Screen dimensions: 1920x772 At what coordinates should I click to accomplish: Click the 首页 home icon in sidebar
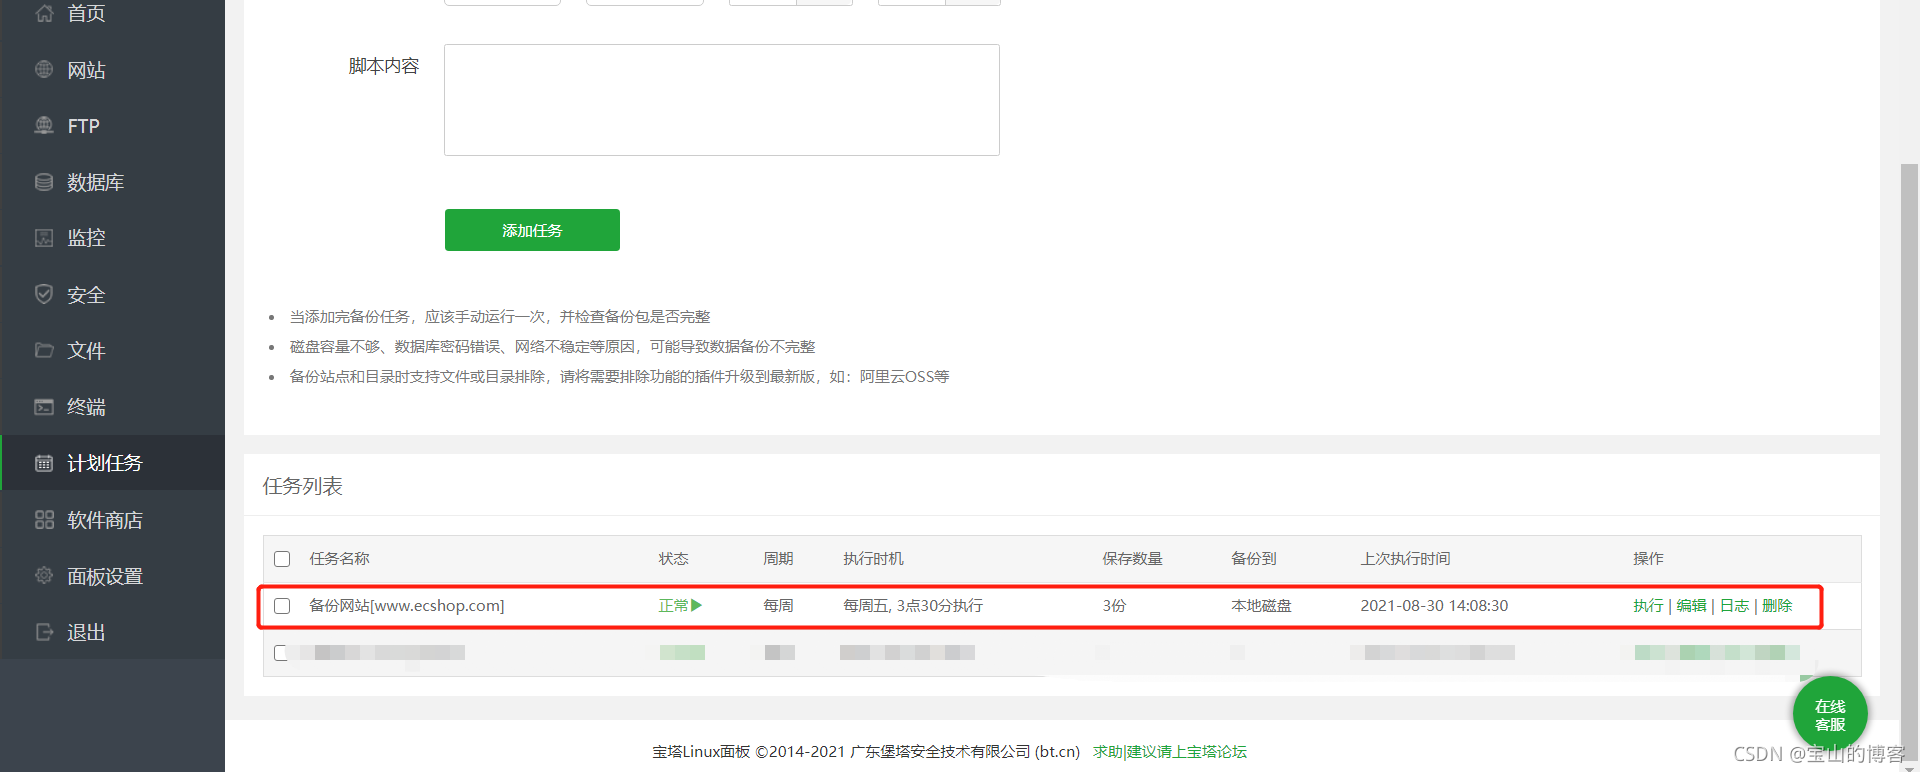pyautogui.click(x=44, y=13)
